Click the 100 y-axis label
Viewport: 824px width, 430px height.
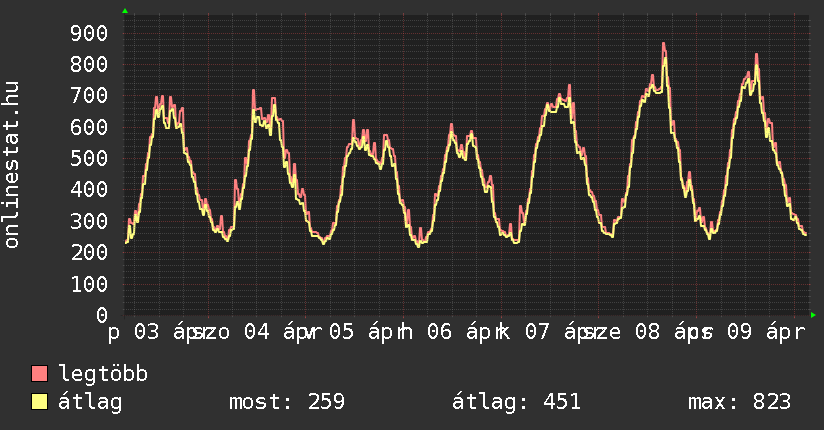[x=89, y=284]
